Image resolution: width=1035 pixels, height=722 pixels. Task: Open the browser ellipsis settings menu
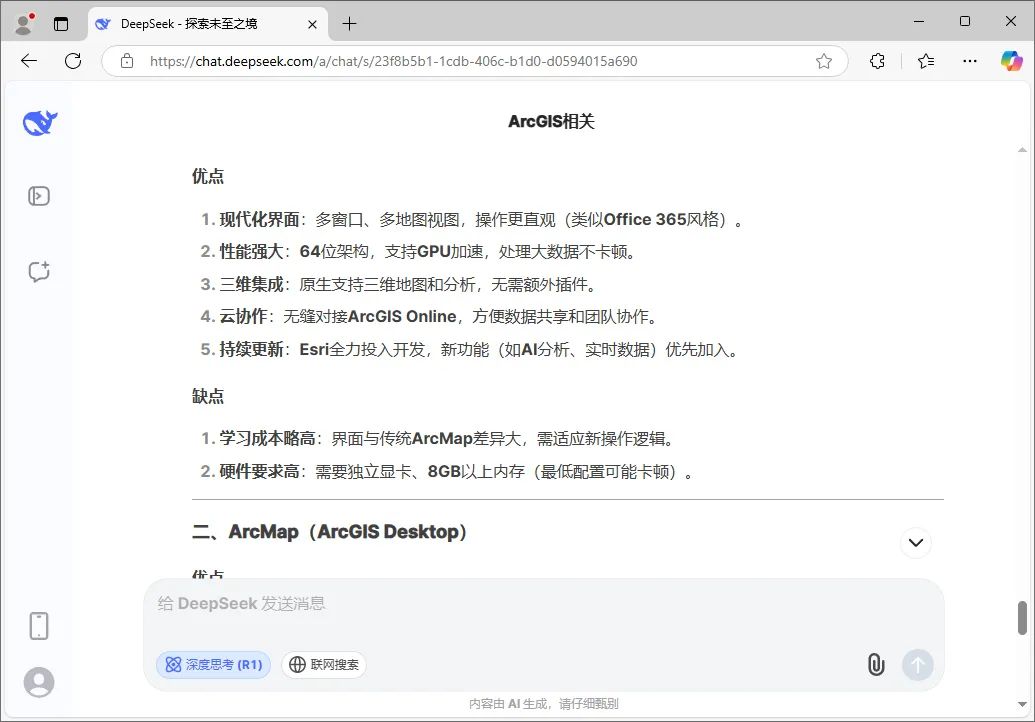coord(968,61)
